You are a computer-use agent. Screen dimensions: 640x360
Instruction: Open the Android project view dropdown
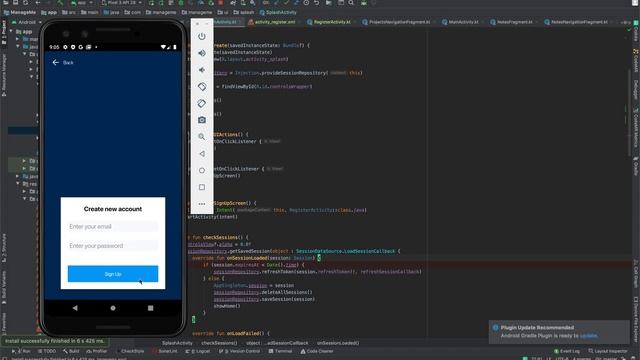pos(27,22)
